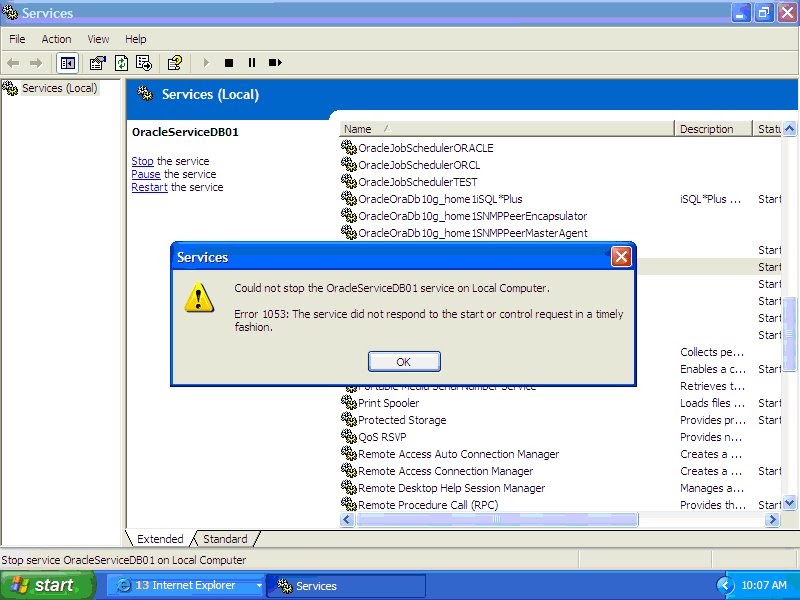Viewport: 800px width, 600px height.
Task: Open the Action menu
Action: click(x=56, y=39)
